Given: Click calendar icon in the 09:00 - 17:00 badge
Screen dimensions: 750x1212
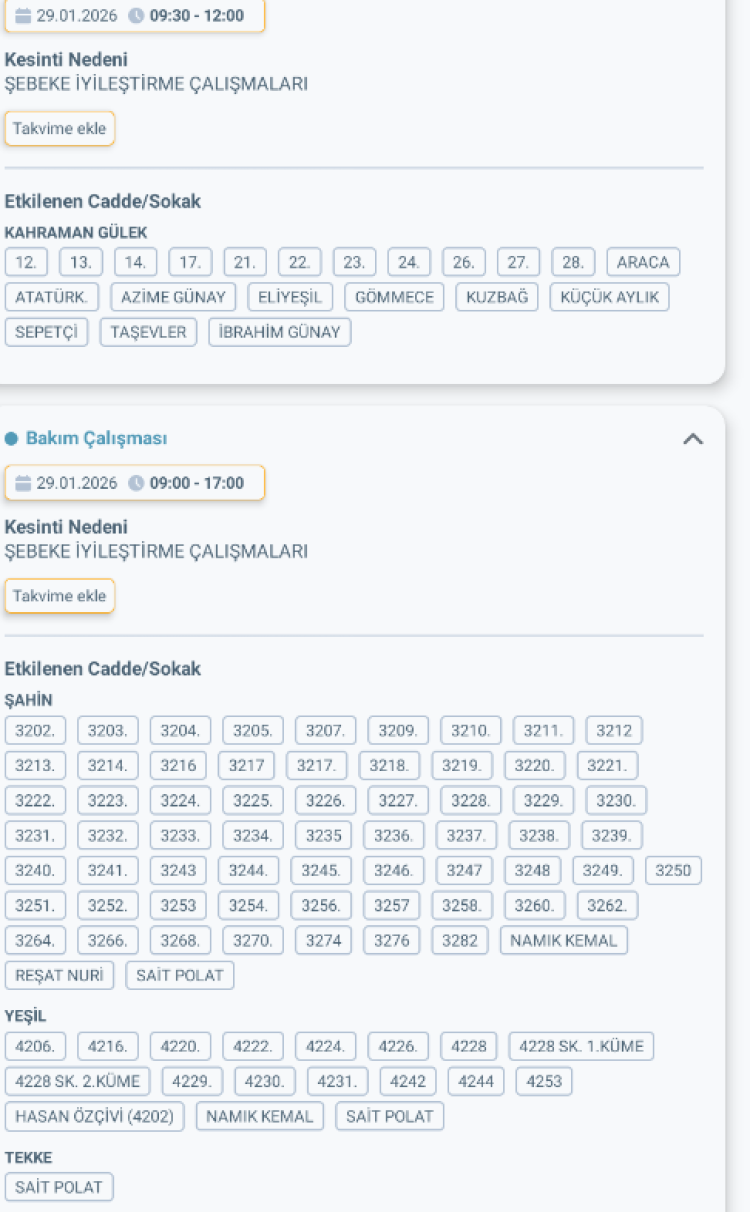Looking at the screenshot, I should 22,483.
